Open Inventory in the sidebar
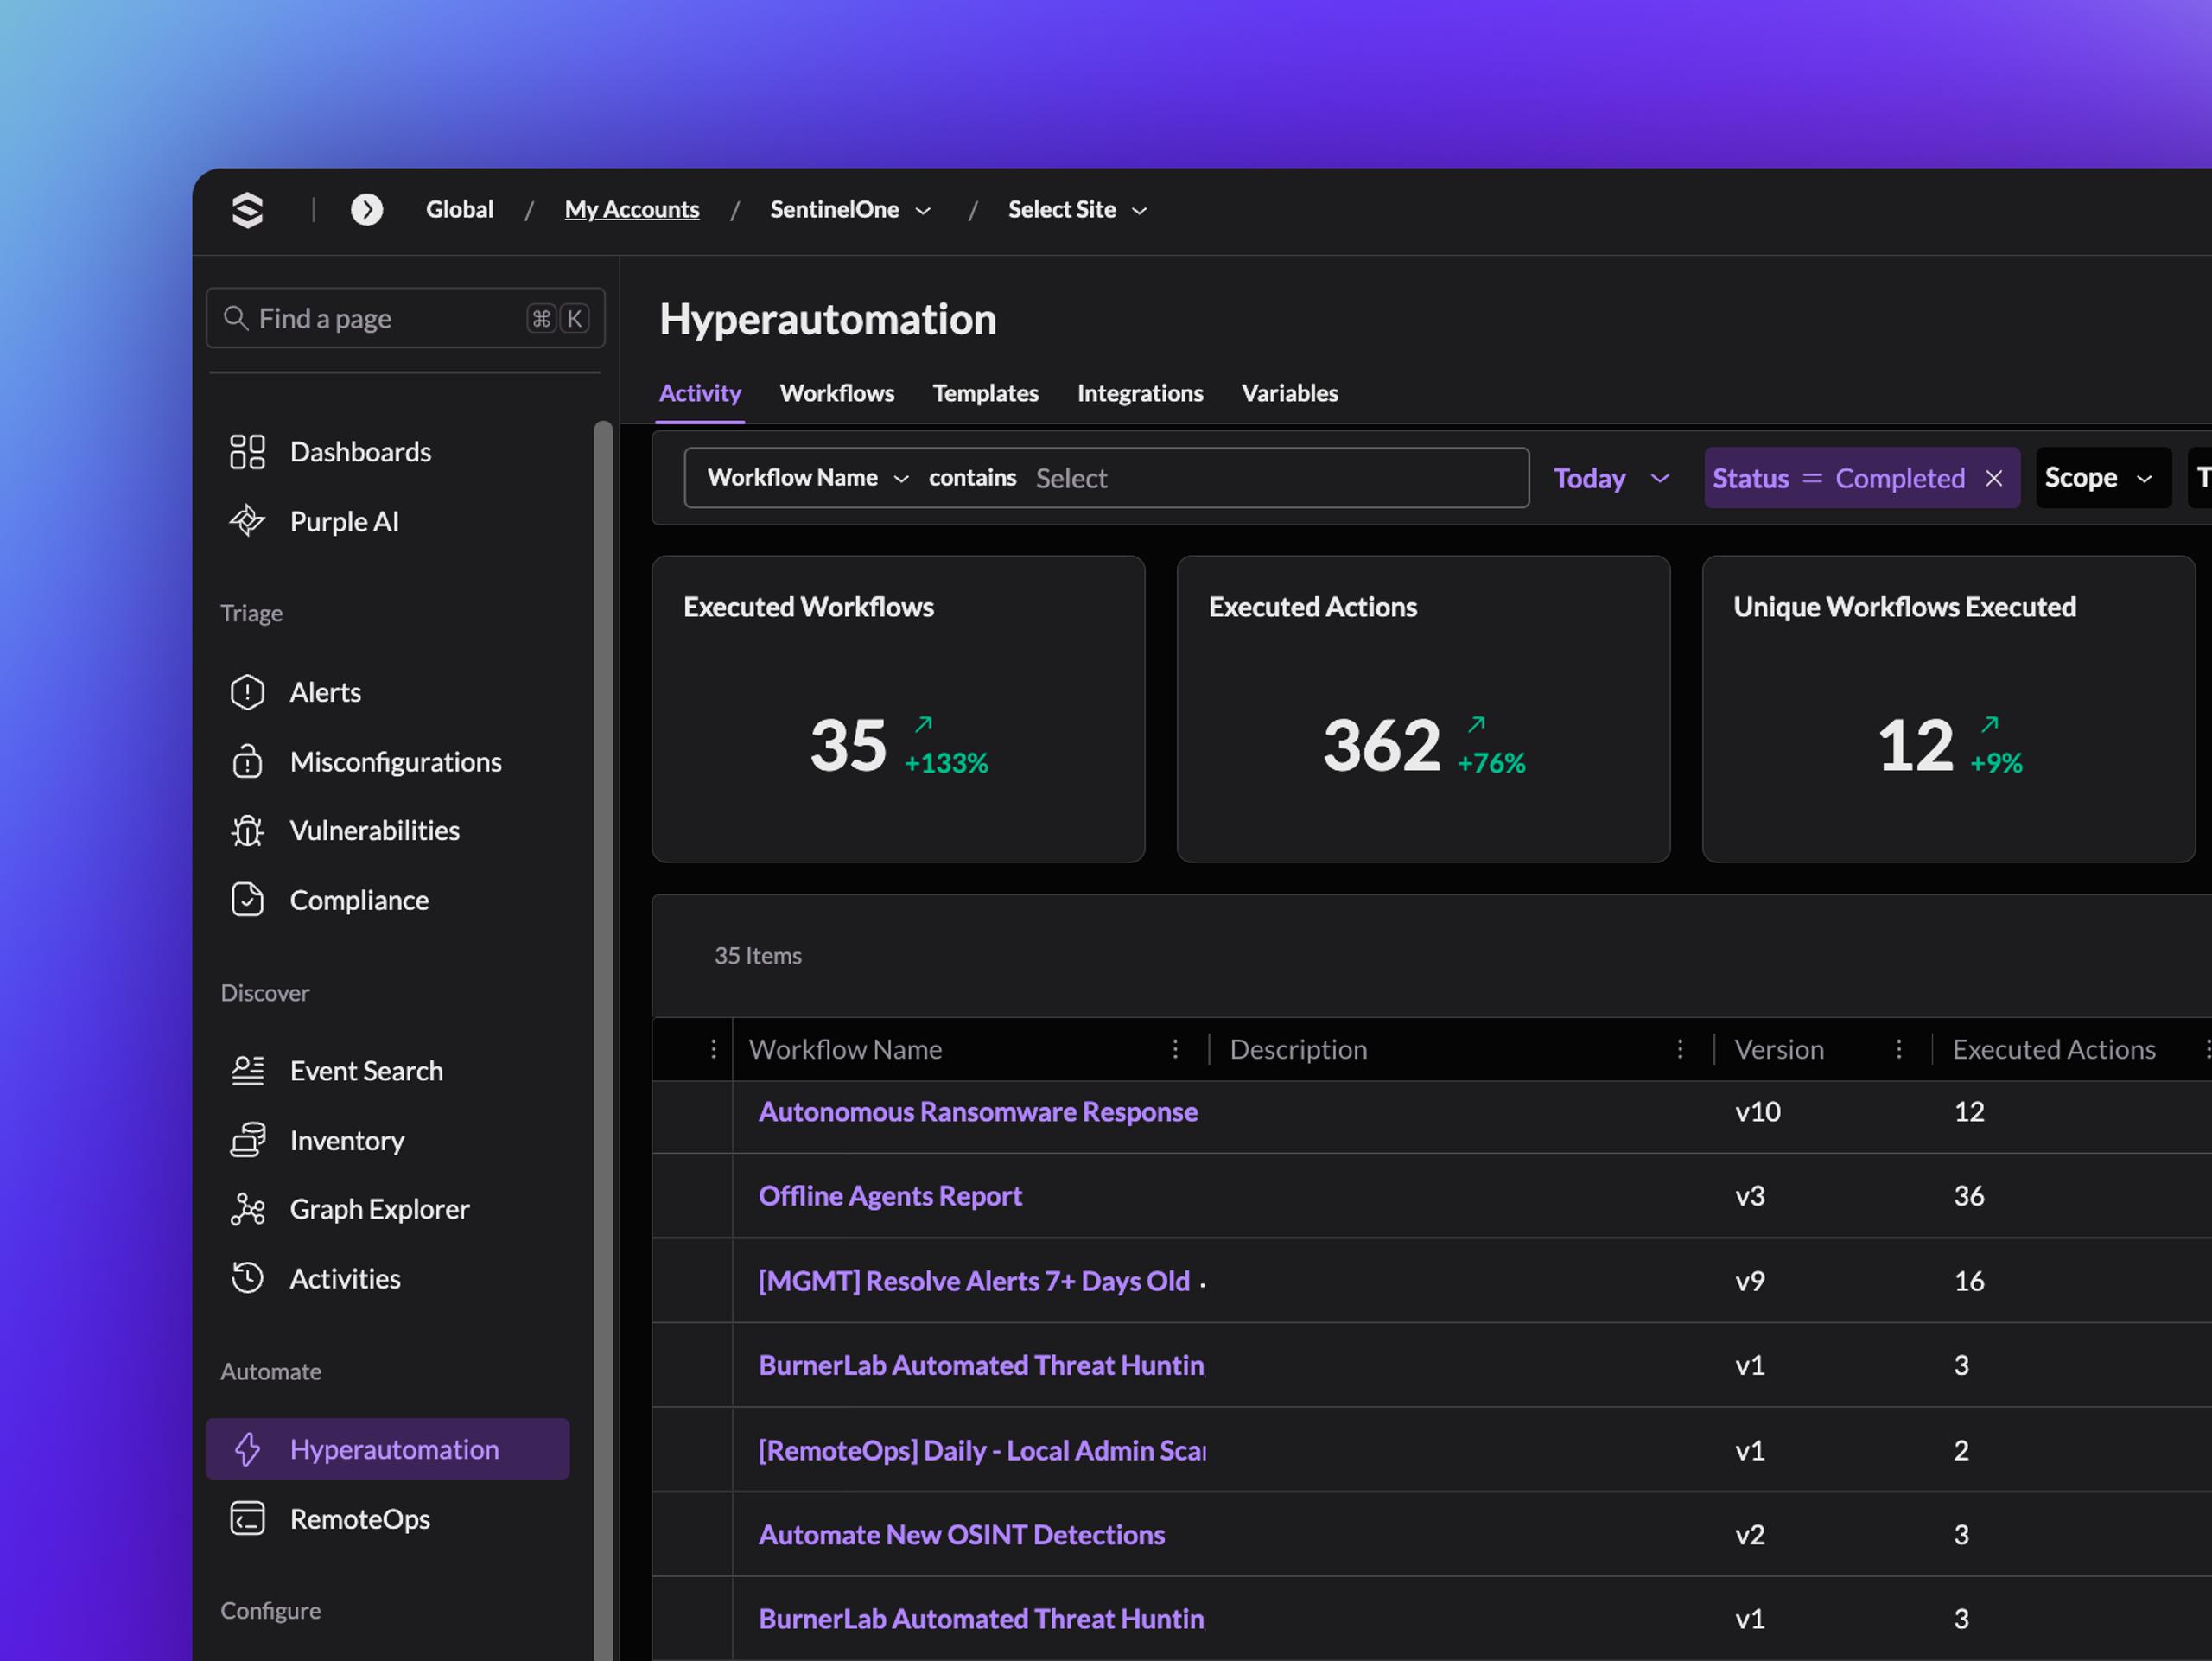The image size is (2212, 1661). coord(317,1141)
